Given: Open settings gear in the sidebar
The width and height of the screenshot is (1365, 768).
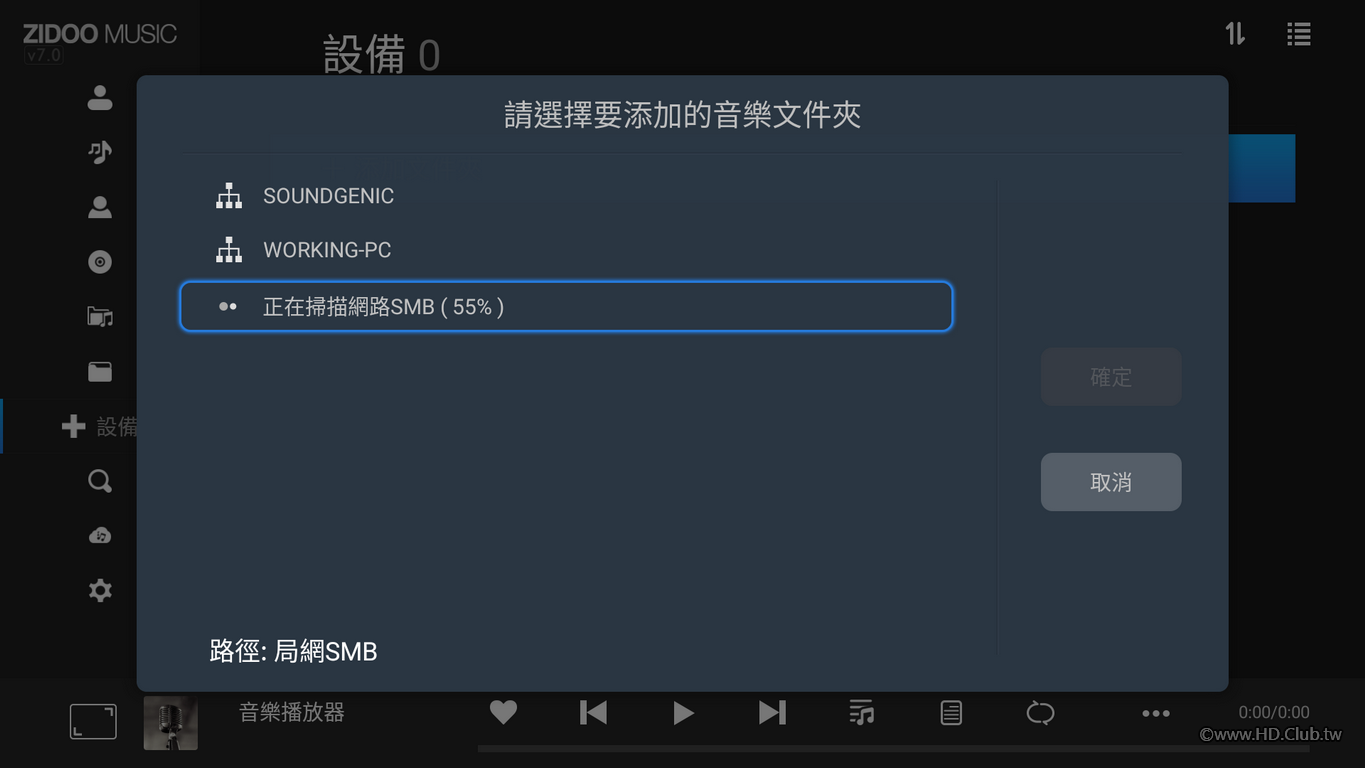Looking at the screenshot, I should pyautogui.click(x=100, y=590).
